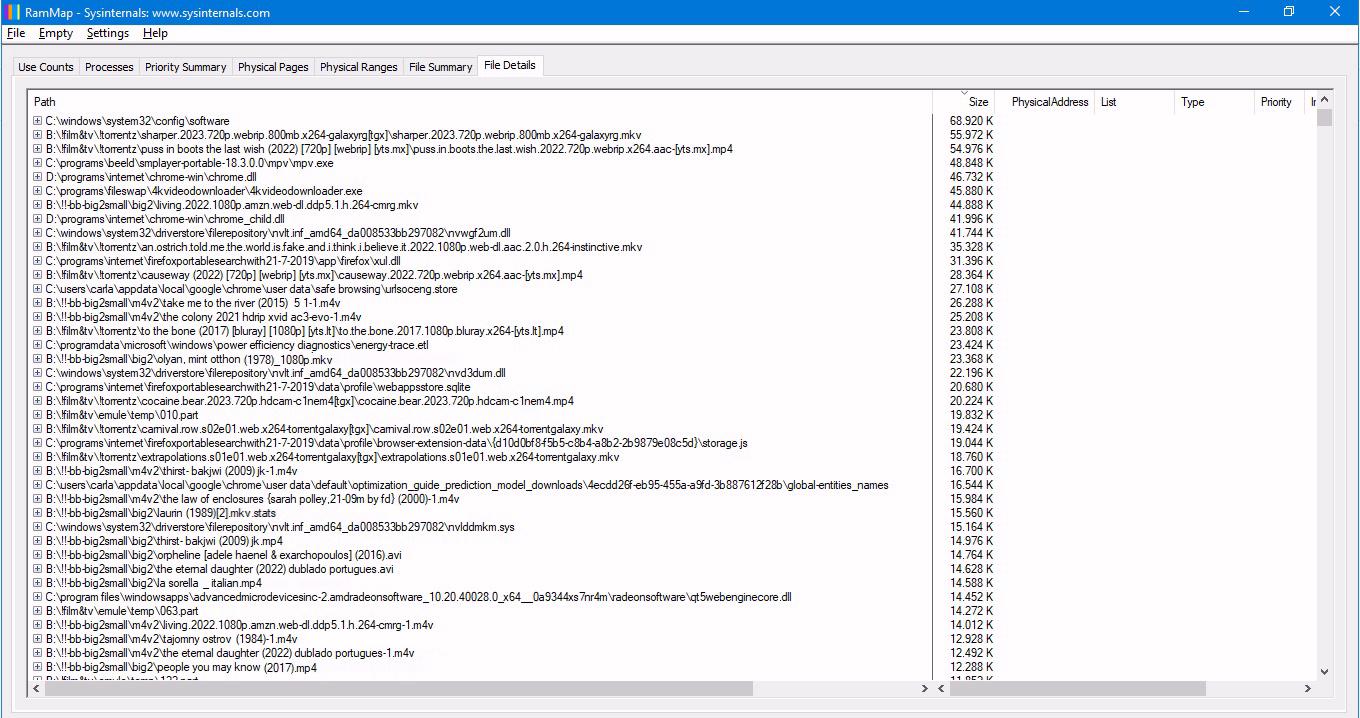Sort by the Priority column header
The height and width of the screenshot is (718, 1360).
[x=1279, y=101]
